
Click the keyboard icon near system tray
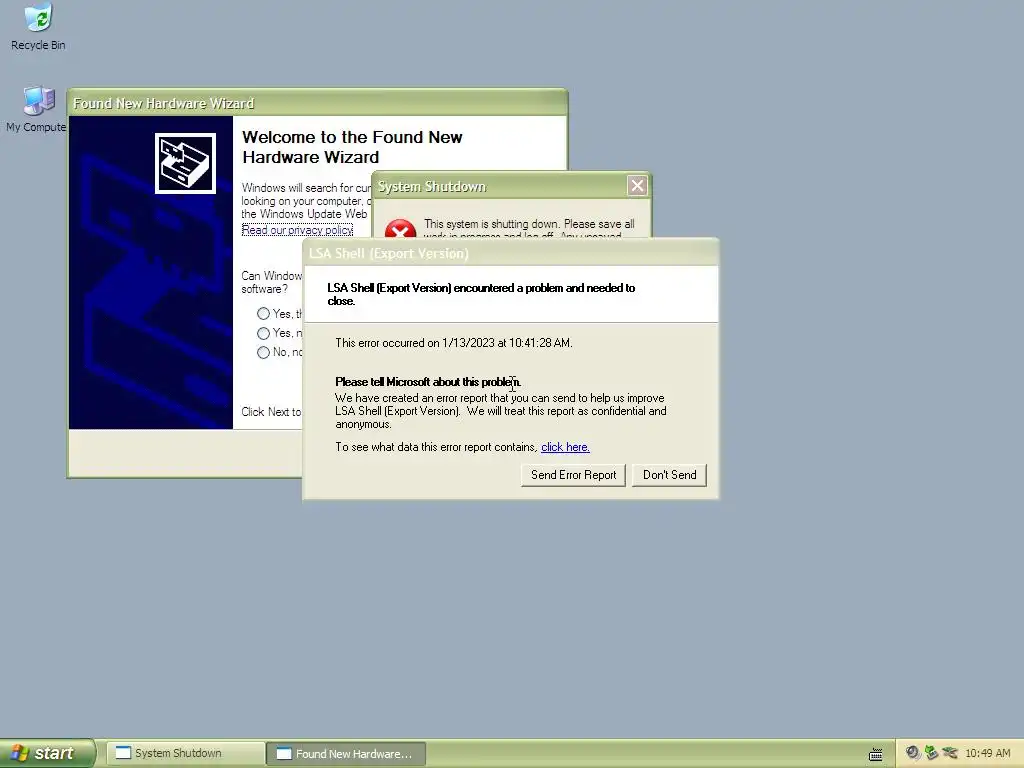876,754
